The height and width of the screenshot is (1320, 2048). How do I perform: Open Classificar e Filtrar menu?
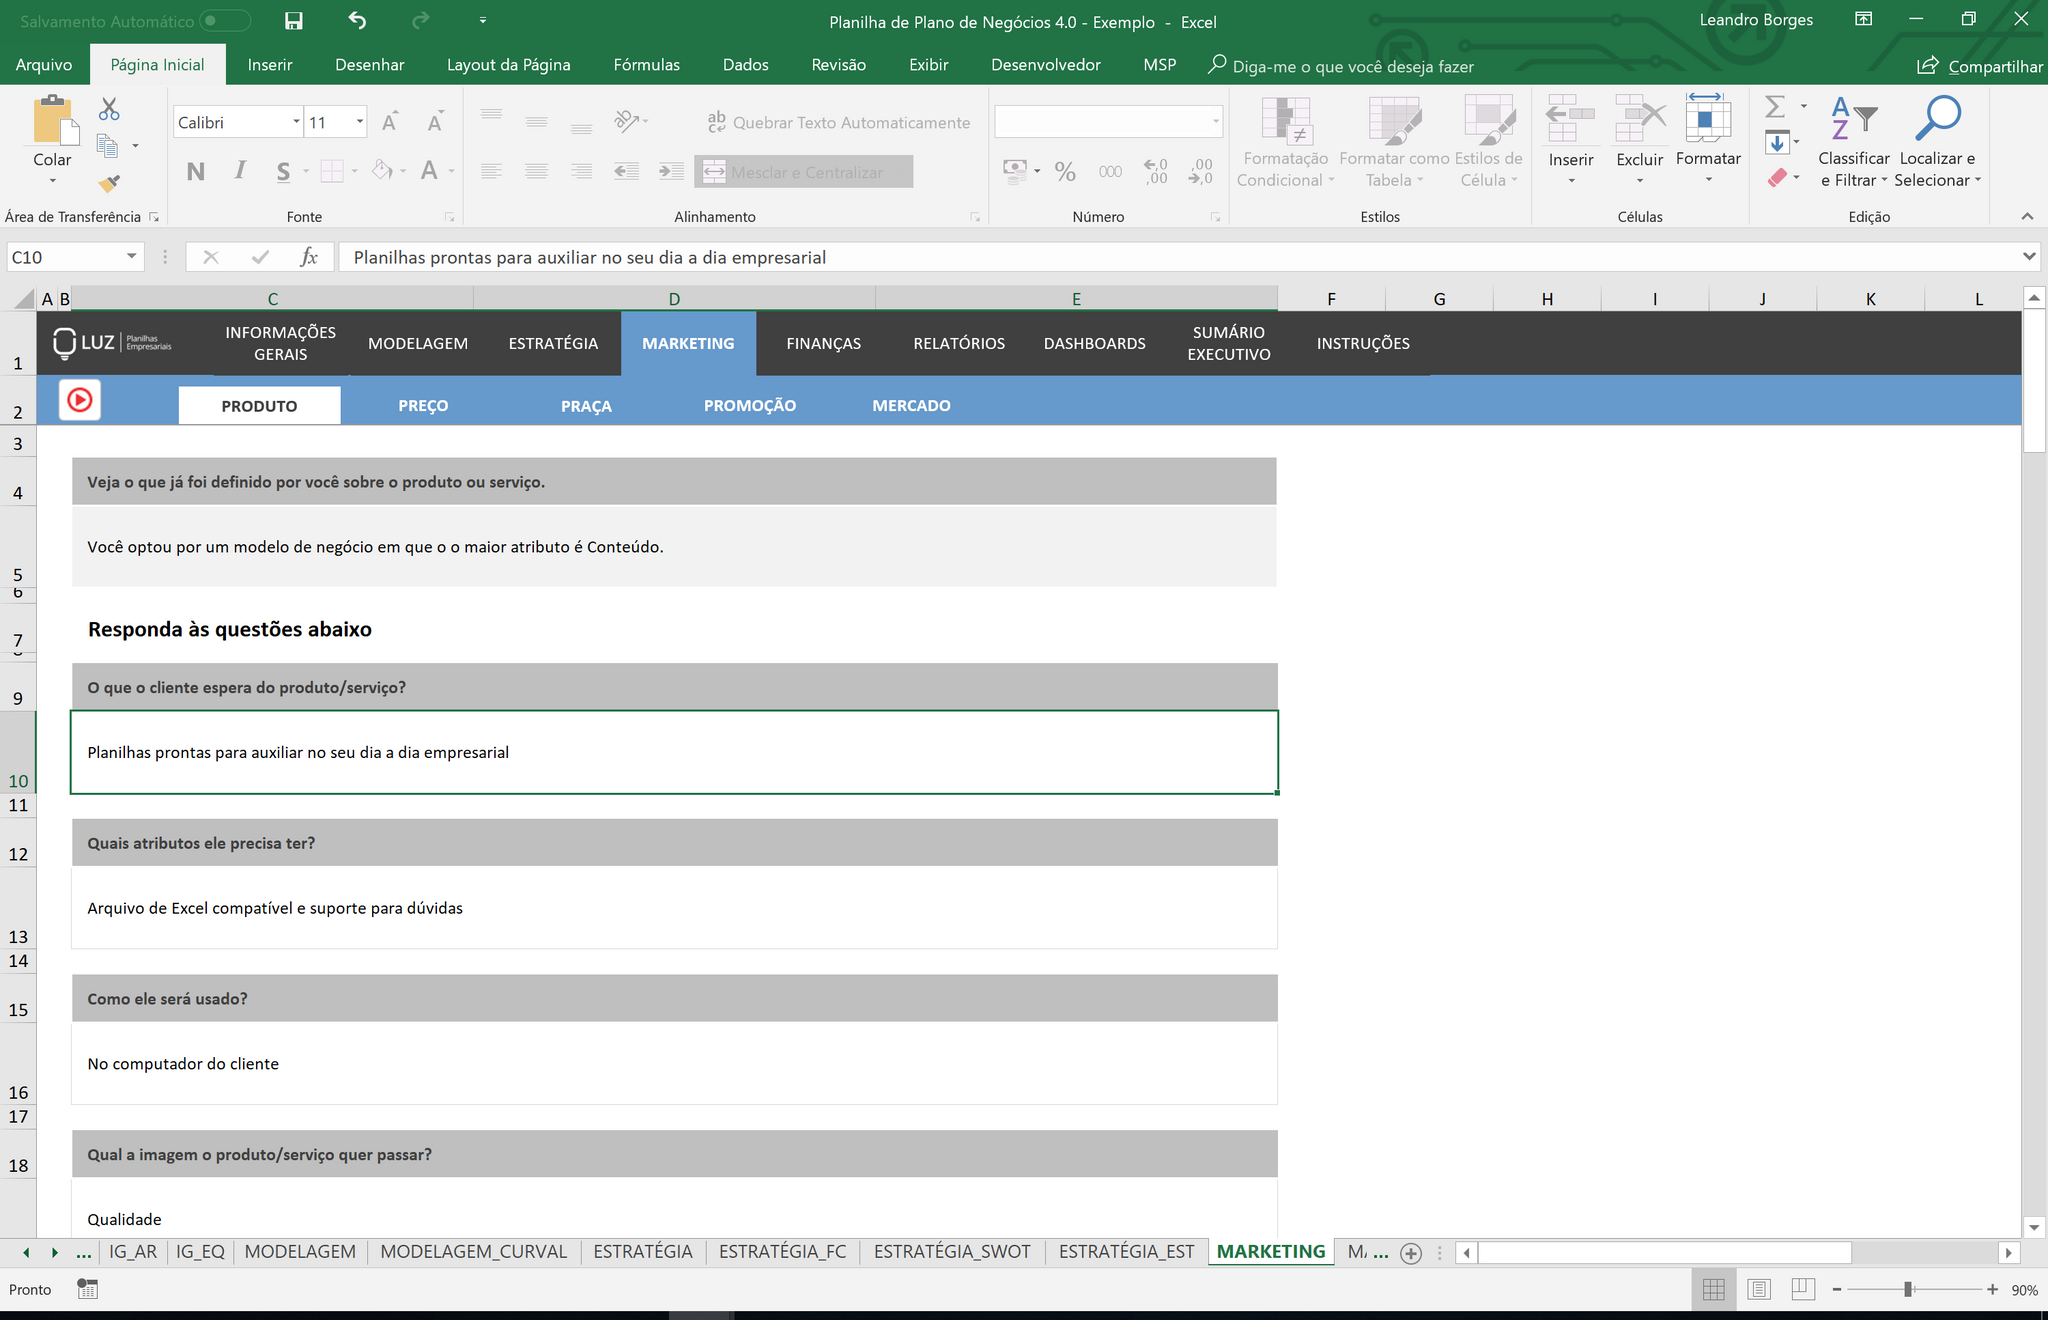[x=1854, y=142]
